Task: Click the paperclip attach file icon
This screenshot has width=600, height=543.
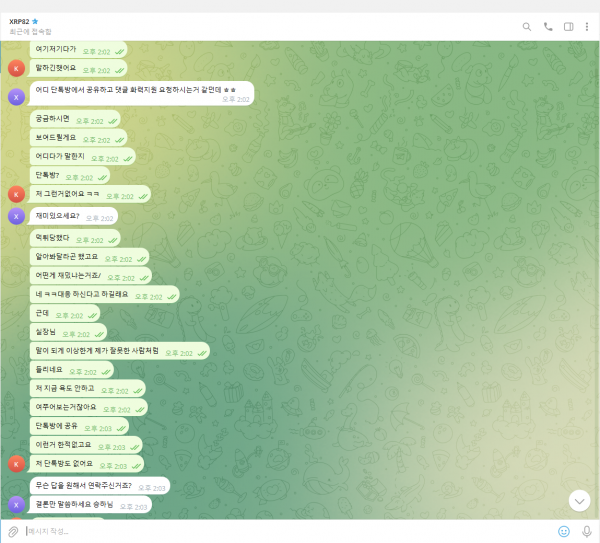Action: 13,531
